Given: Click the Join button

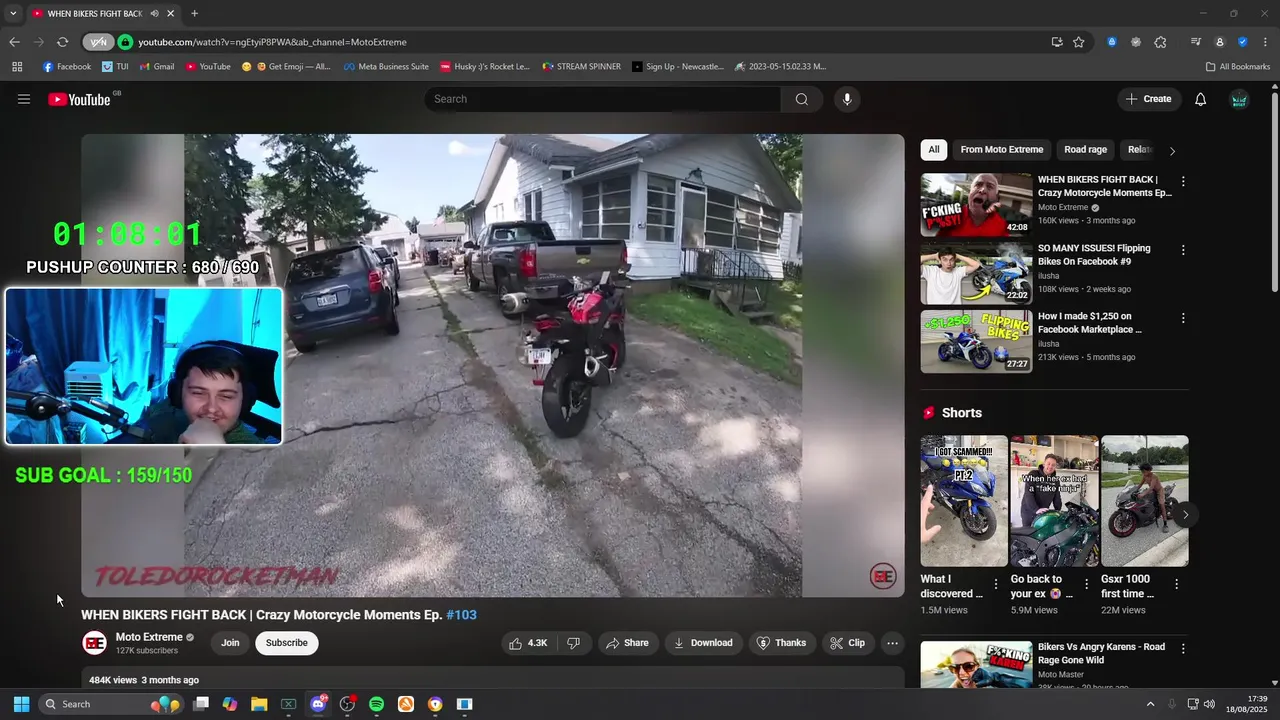Looking at the screenshot, I should (230, 643).
